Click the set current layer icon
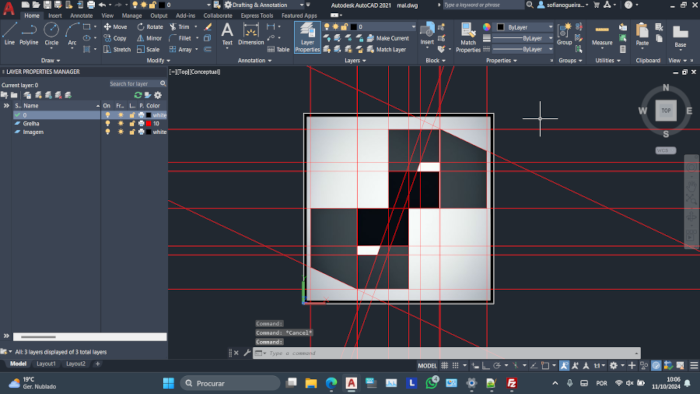The width and height of the screenshot is (700, 394). (x=68, y=95)
